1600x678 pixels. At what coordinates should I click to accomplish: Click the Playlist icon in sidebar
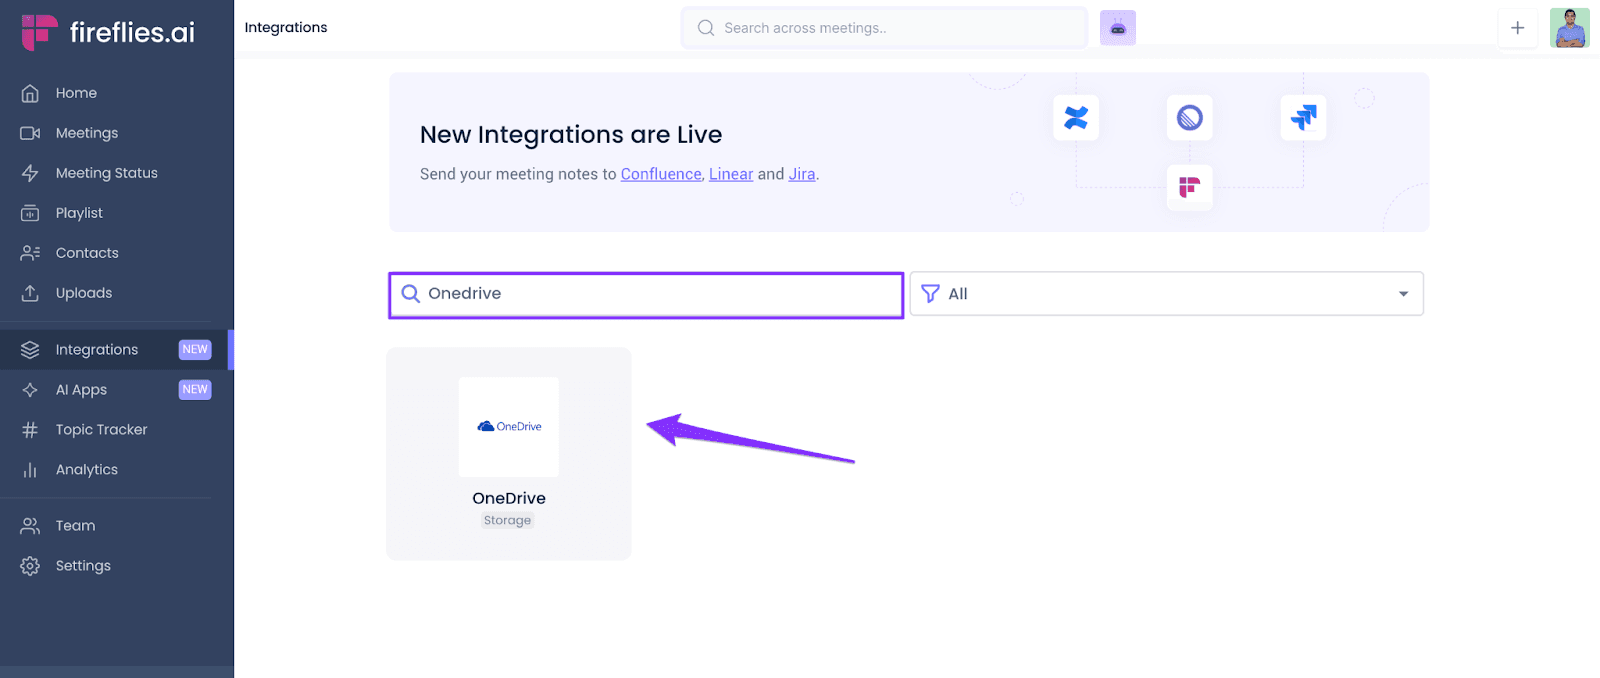click(x=30, y=213)
